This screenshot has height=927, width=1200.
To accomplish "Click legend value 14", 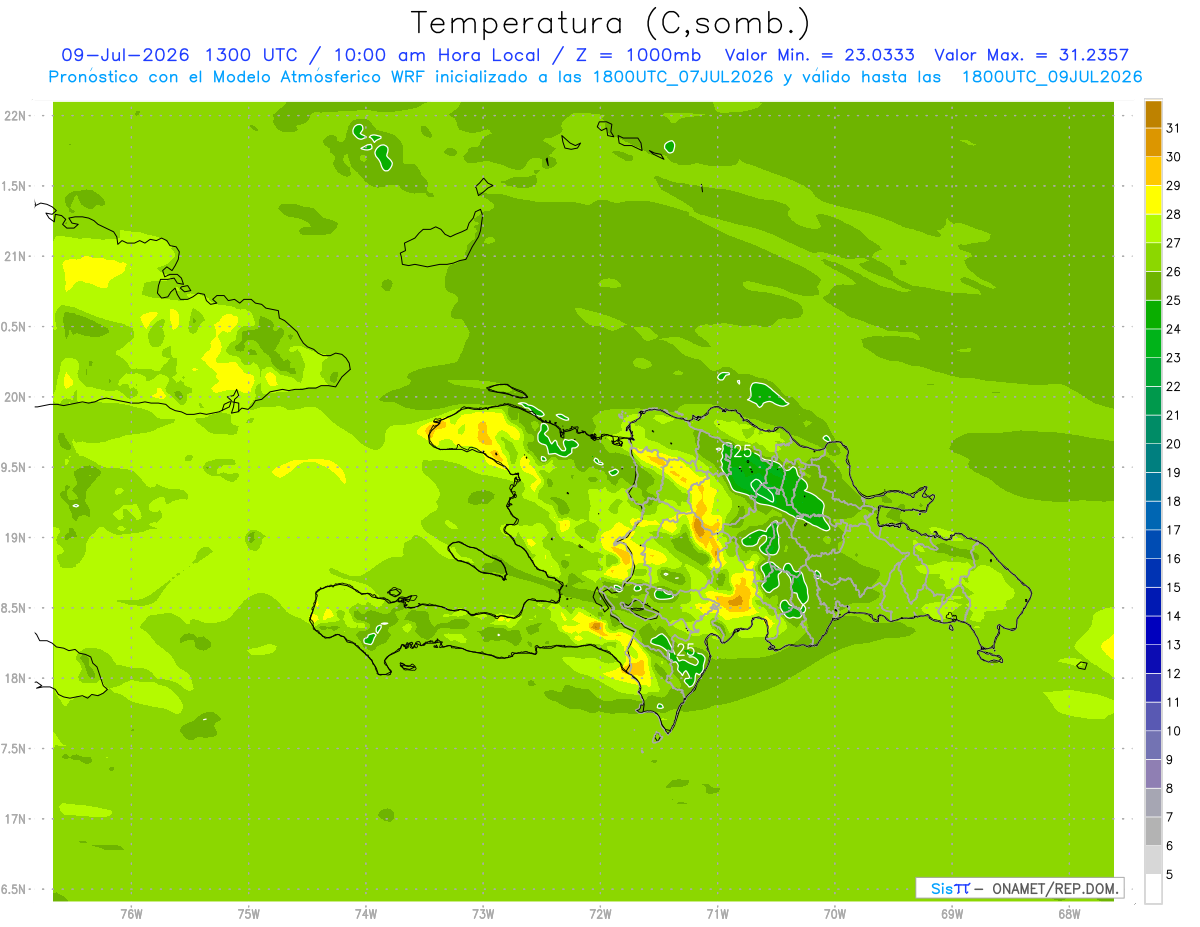I will [1173, 616].
